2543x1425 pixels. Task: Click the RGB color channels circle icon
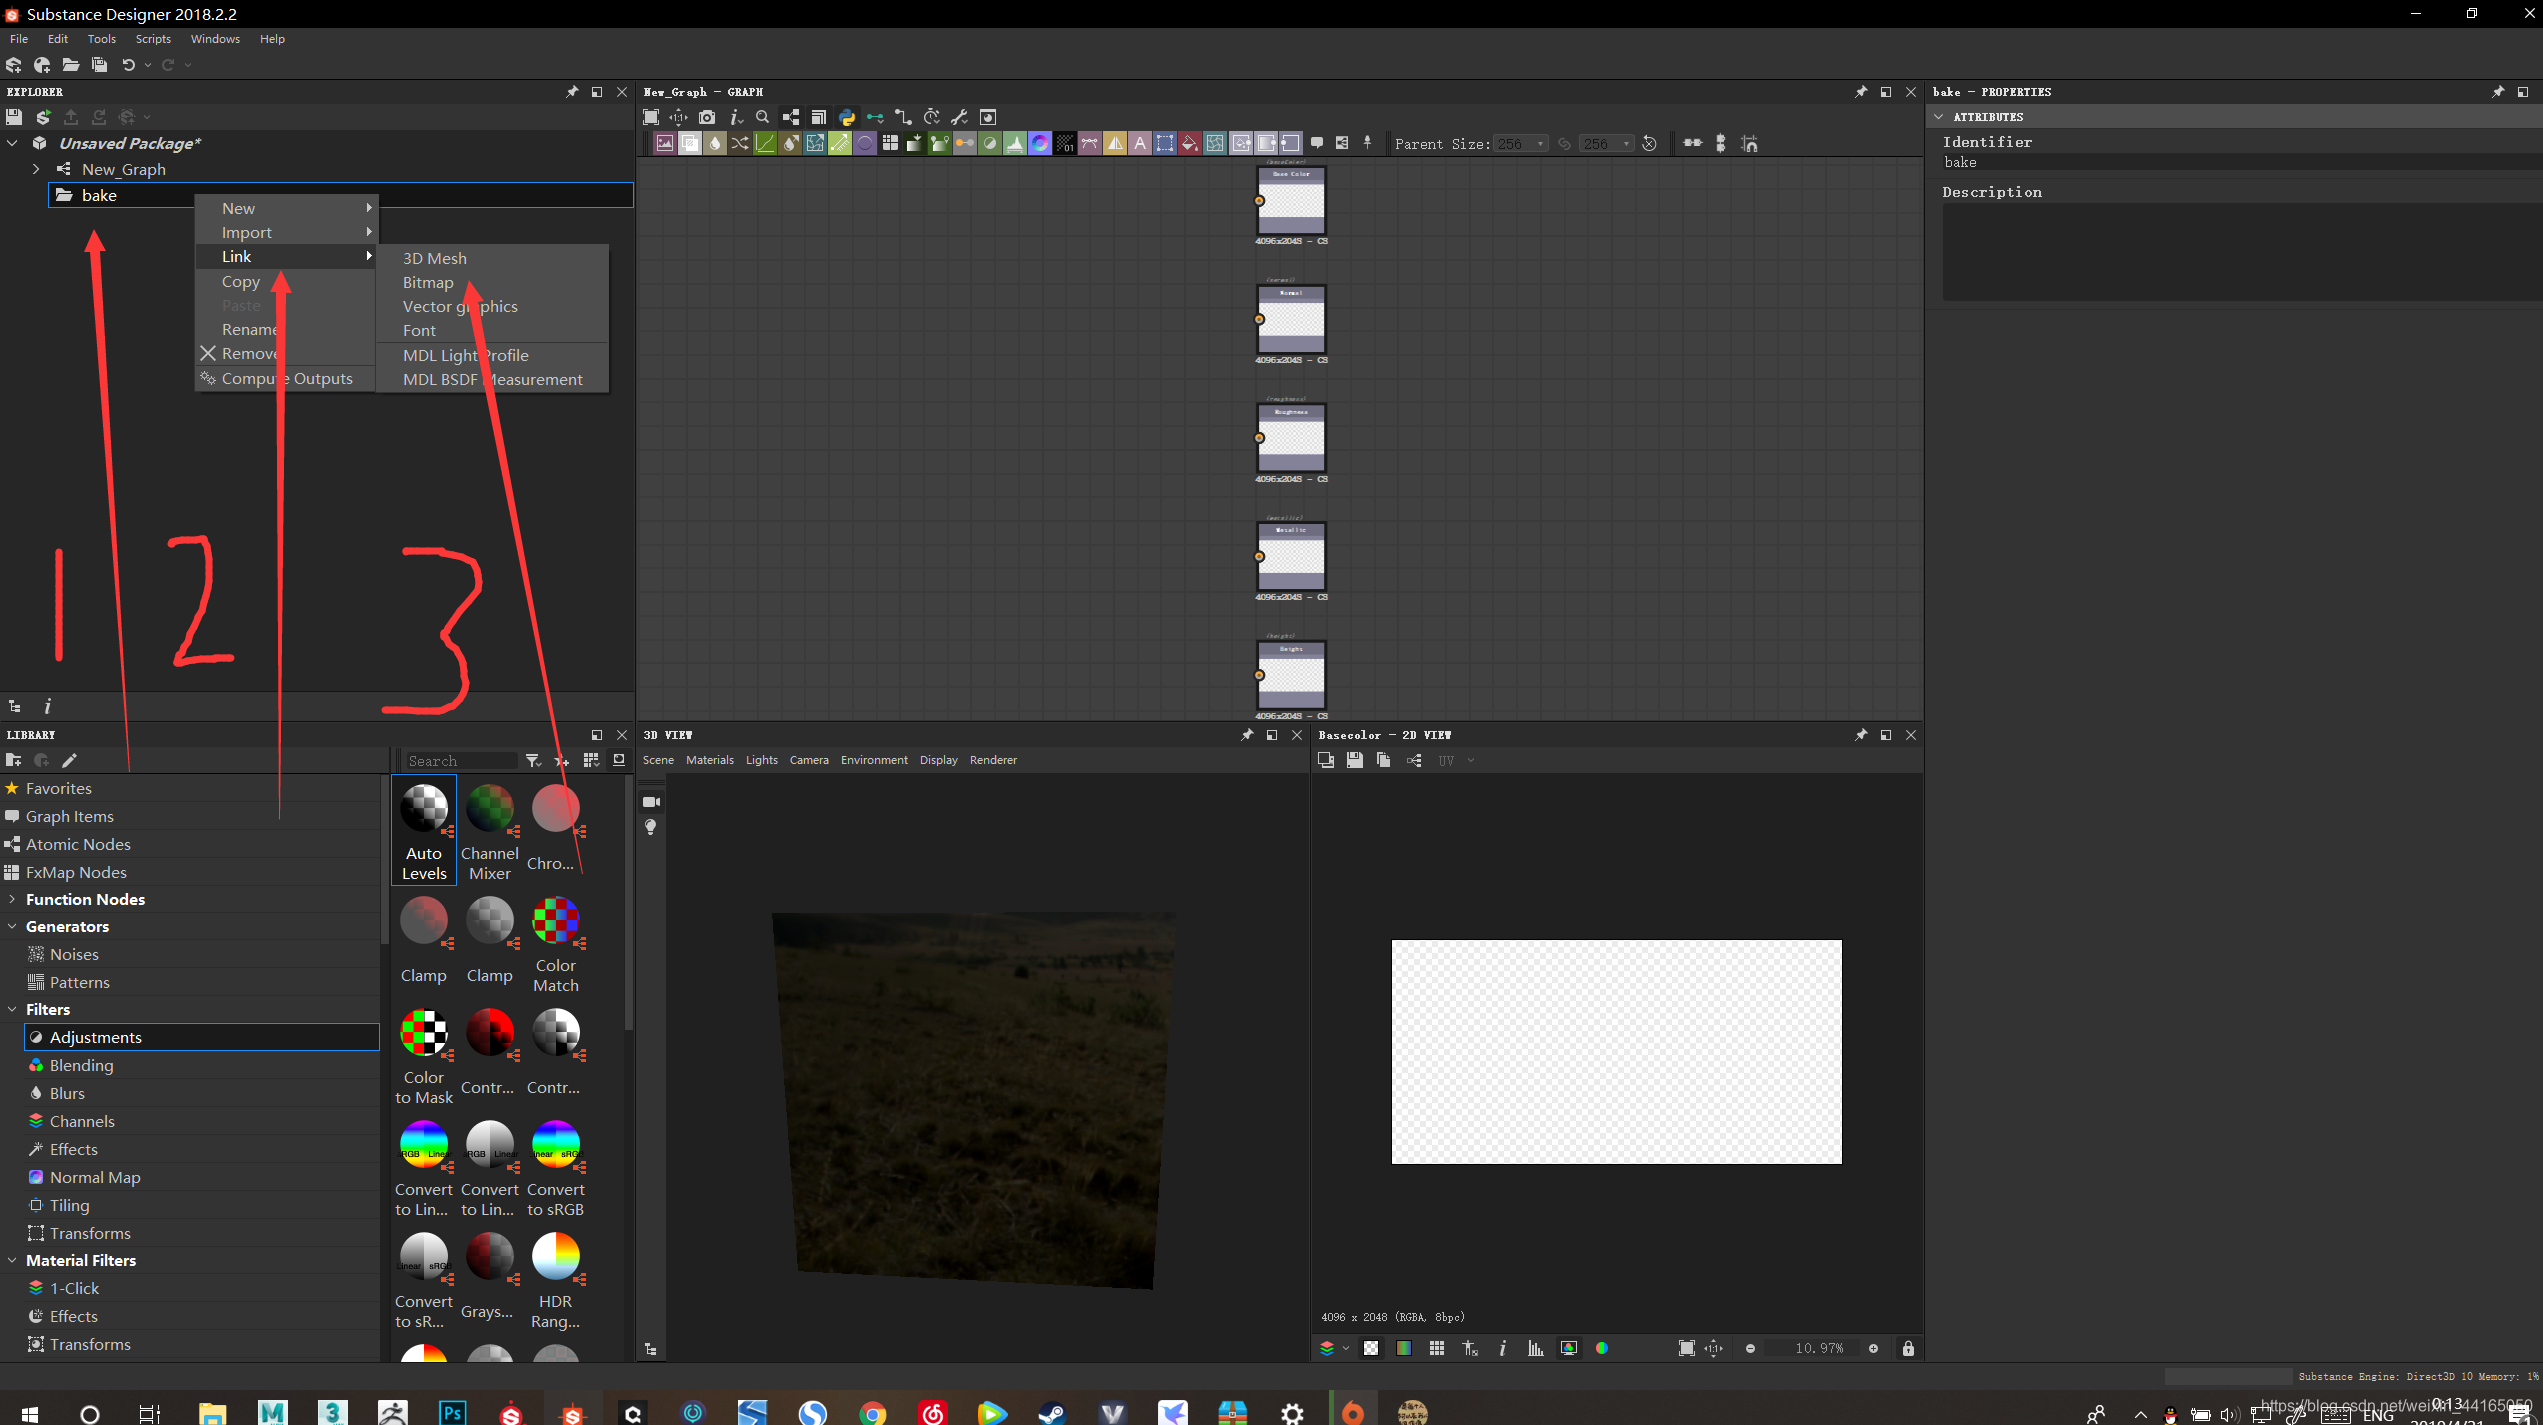1602,1348
